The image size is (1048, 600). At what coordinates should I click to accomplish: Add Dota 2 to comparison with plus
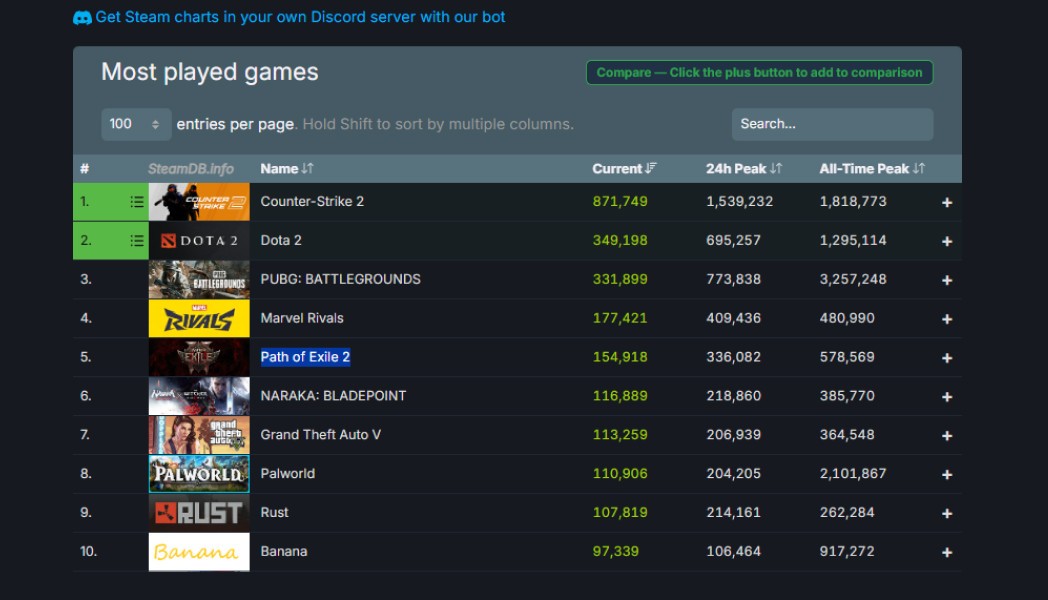pos(946,241)
